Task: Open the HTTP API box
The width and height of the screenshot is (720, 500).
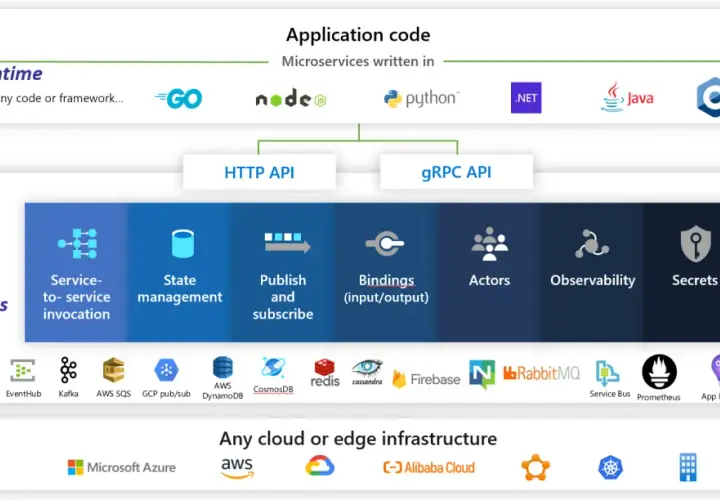Action: pyautogui.click(x=259, y=172)
